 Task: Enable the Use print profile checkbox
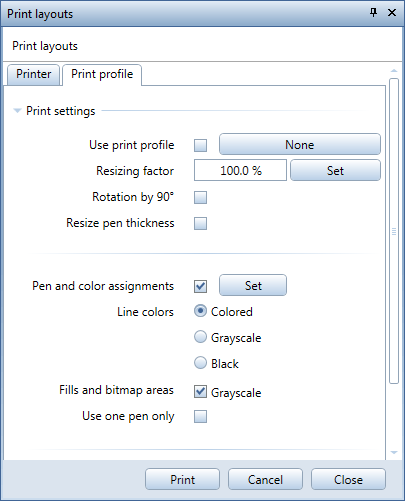coord(200,145)
